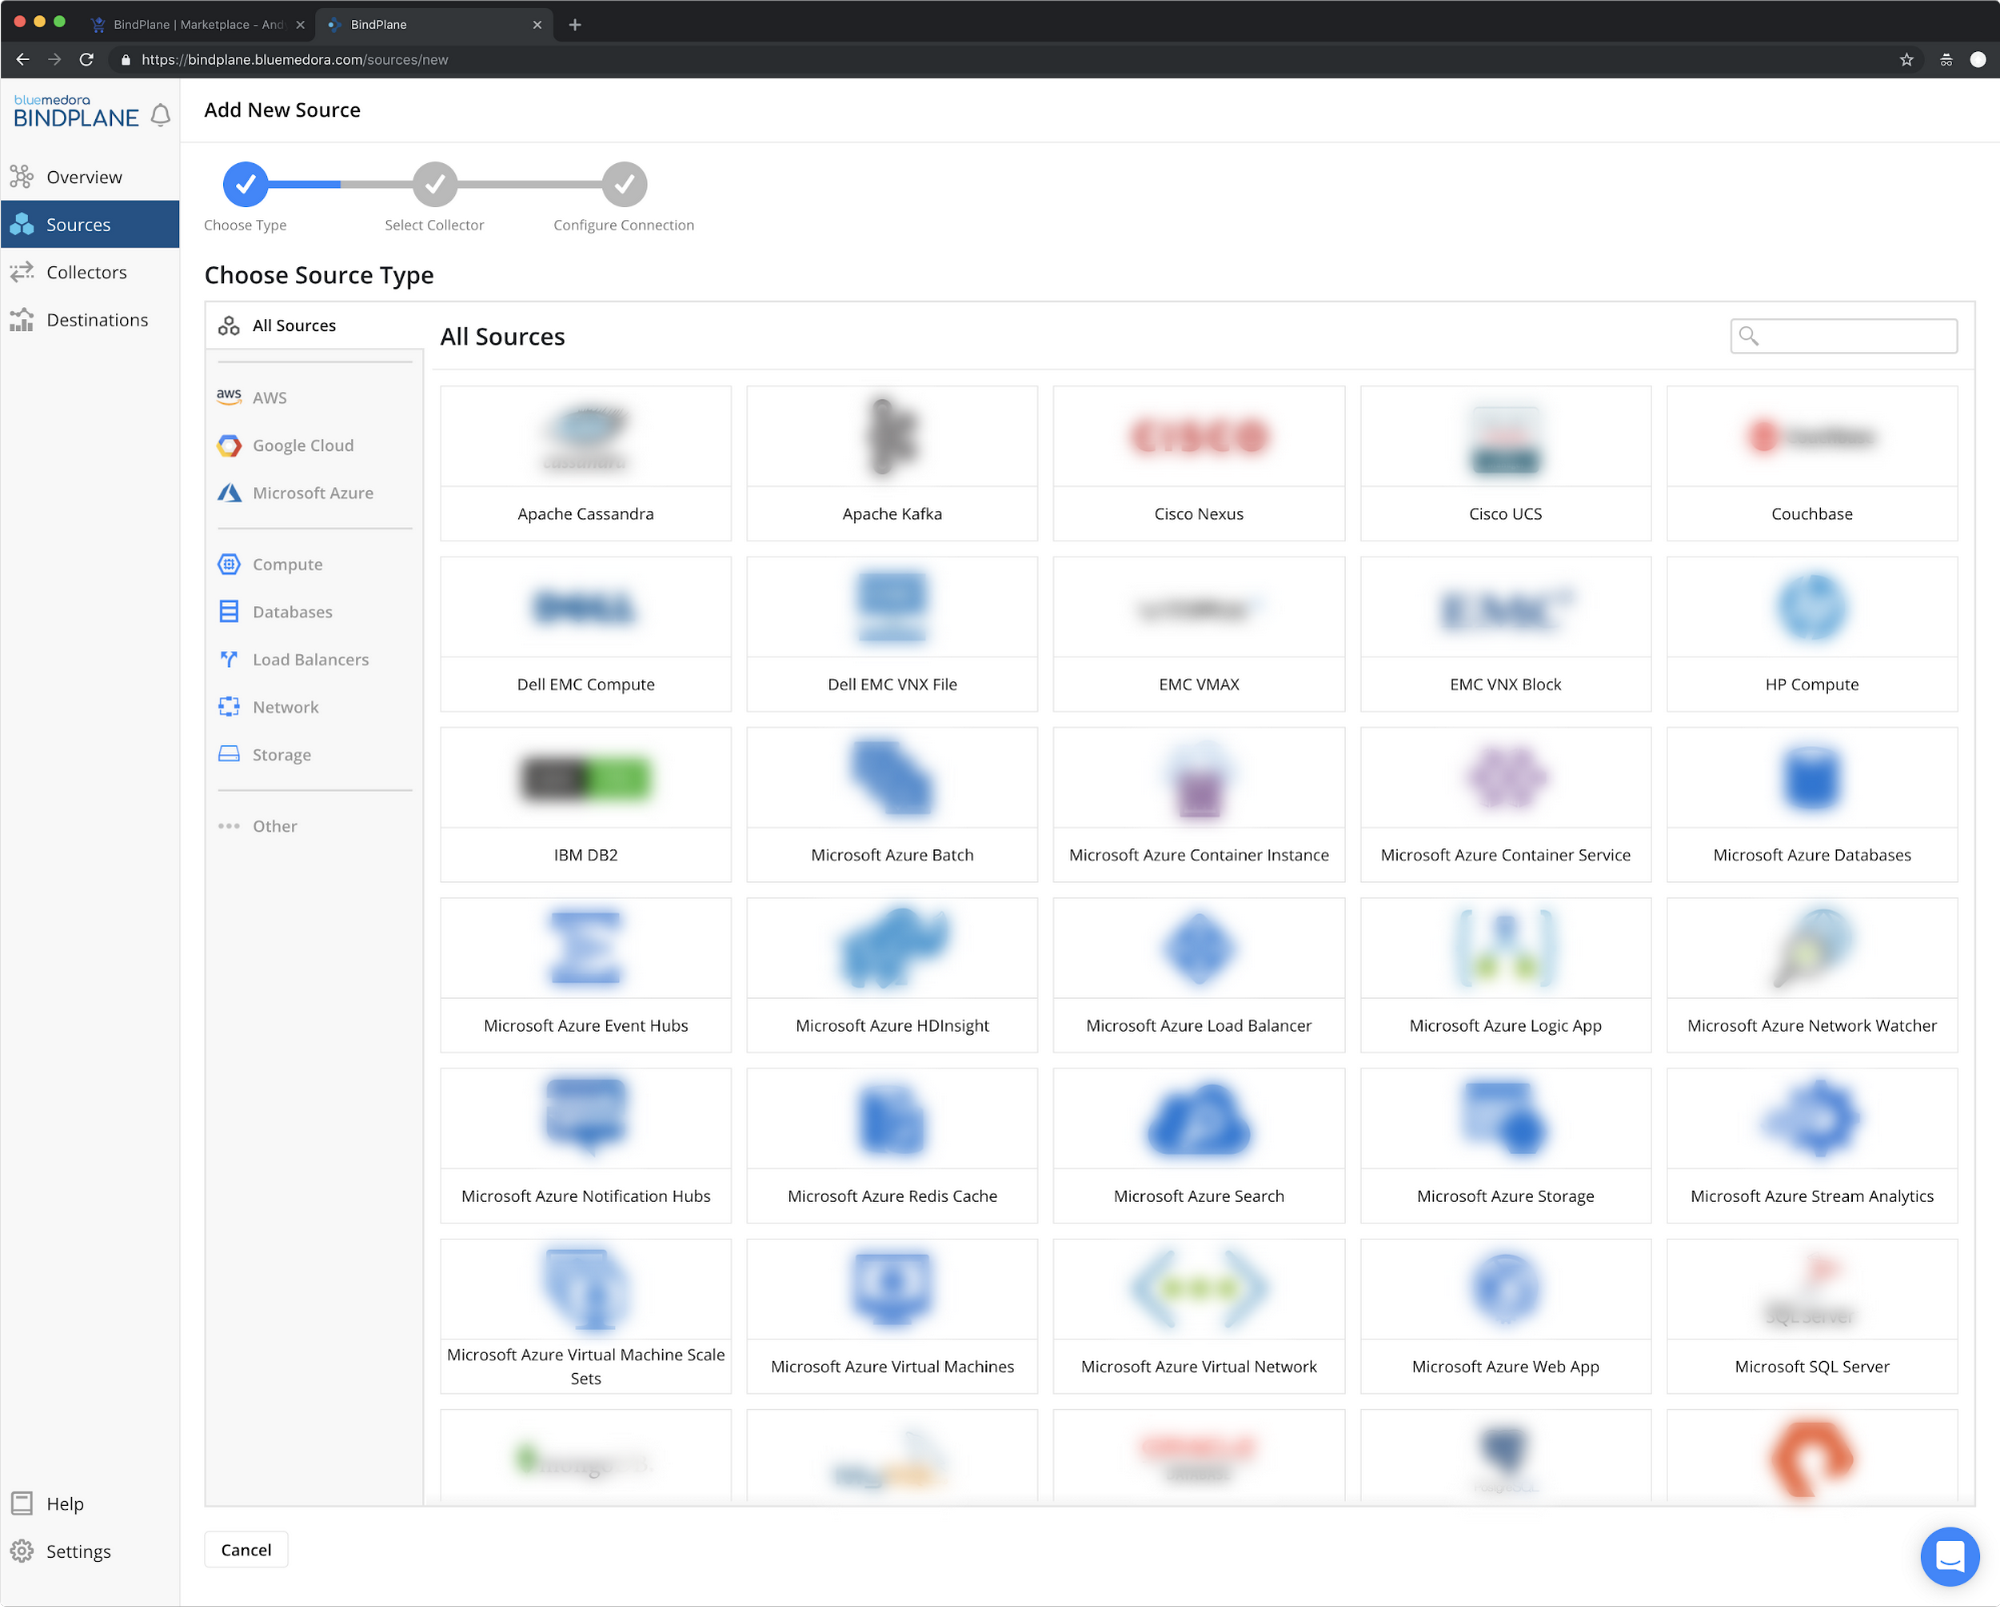This screenshot has width=2000, height=1608.
Task: Select Microsoft Azure Virtual Machines source
Action: tap(891, 1313)
